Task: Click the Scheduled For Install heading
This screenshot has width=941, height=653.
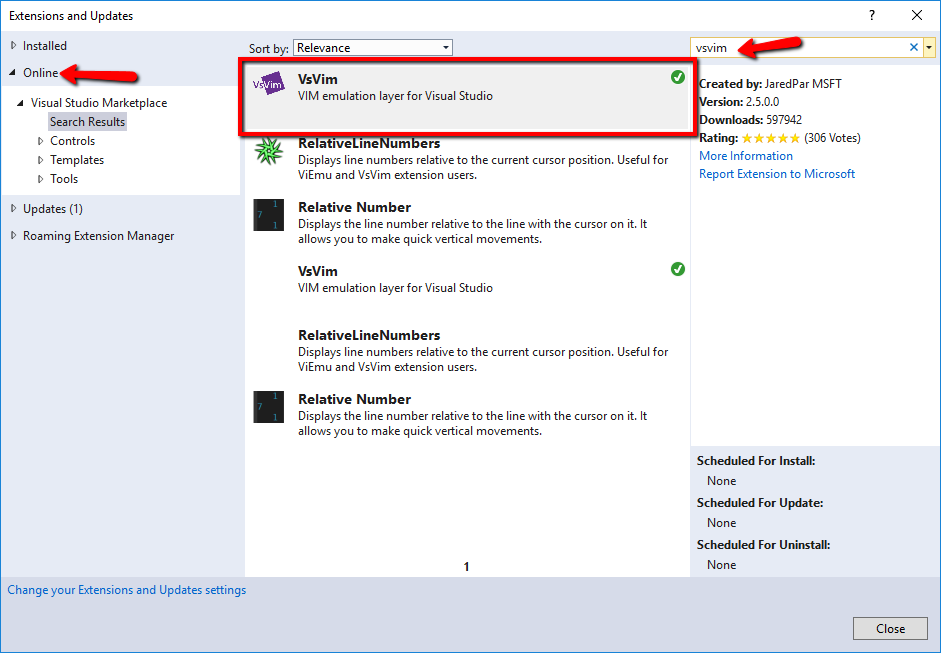Action: (x=756, y=461)
